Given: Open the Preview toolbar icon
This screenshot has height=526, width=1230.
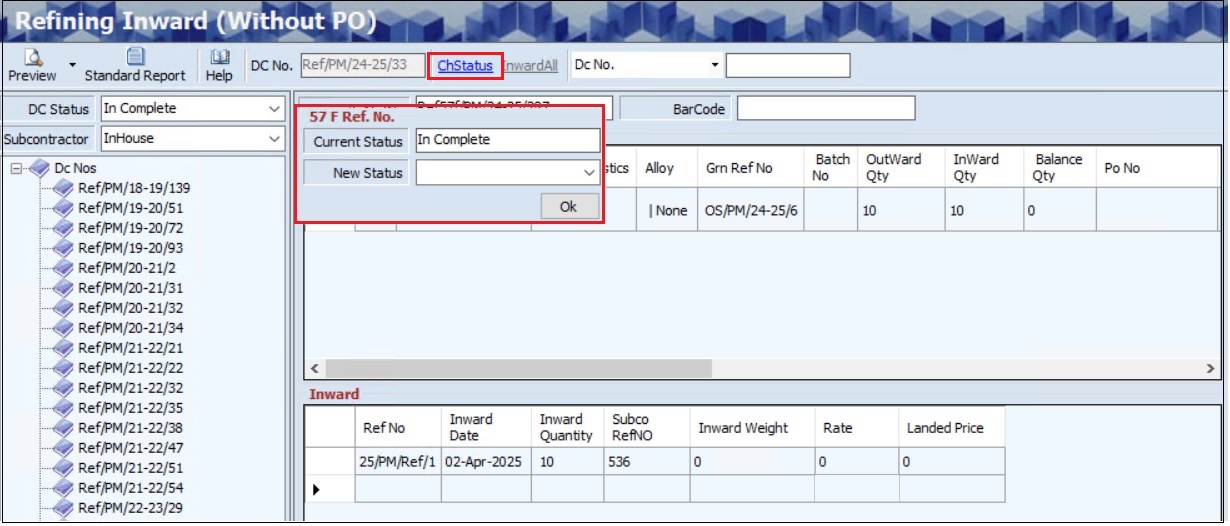Looking at the screenshot, I should coord(33,66).
